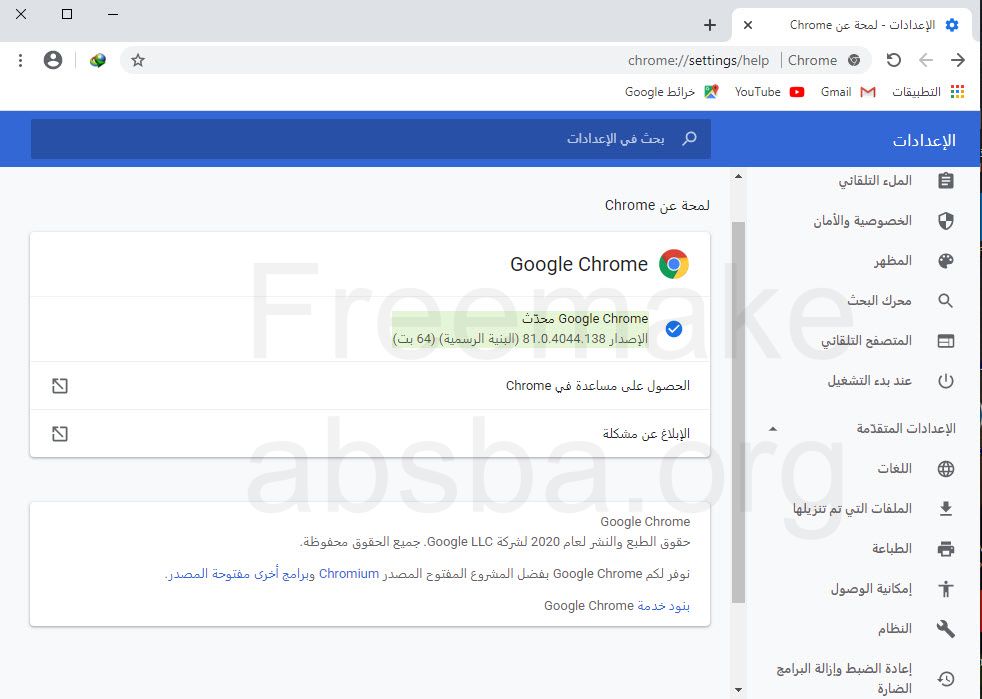Click the external-link icon on the report problem row
Image resolution: width=982 pixels, height=699 pixels.
pyautogui.click(x=60, y=434)
